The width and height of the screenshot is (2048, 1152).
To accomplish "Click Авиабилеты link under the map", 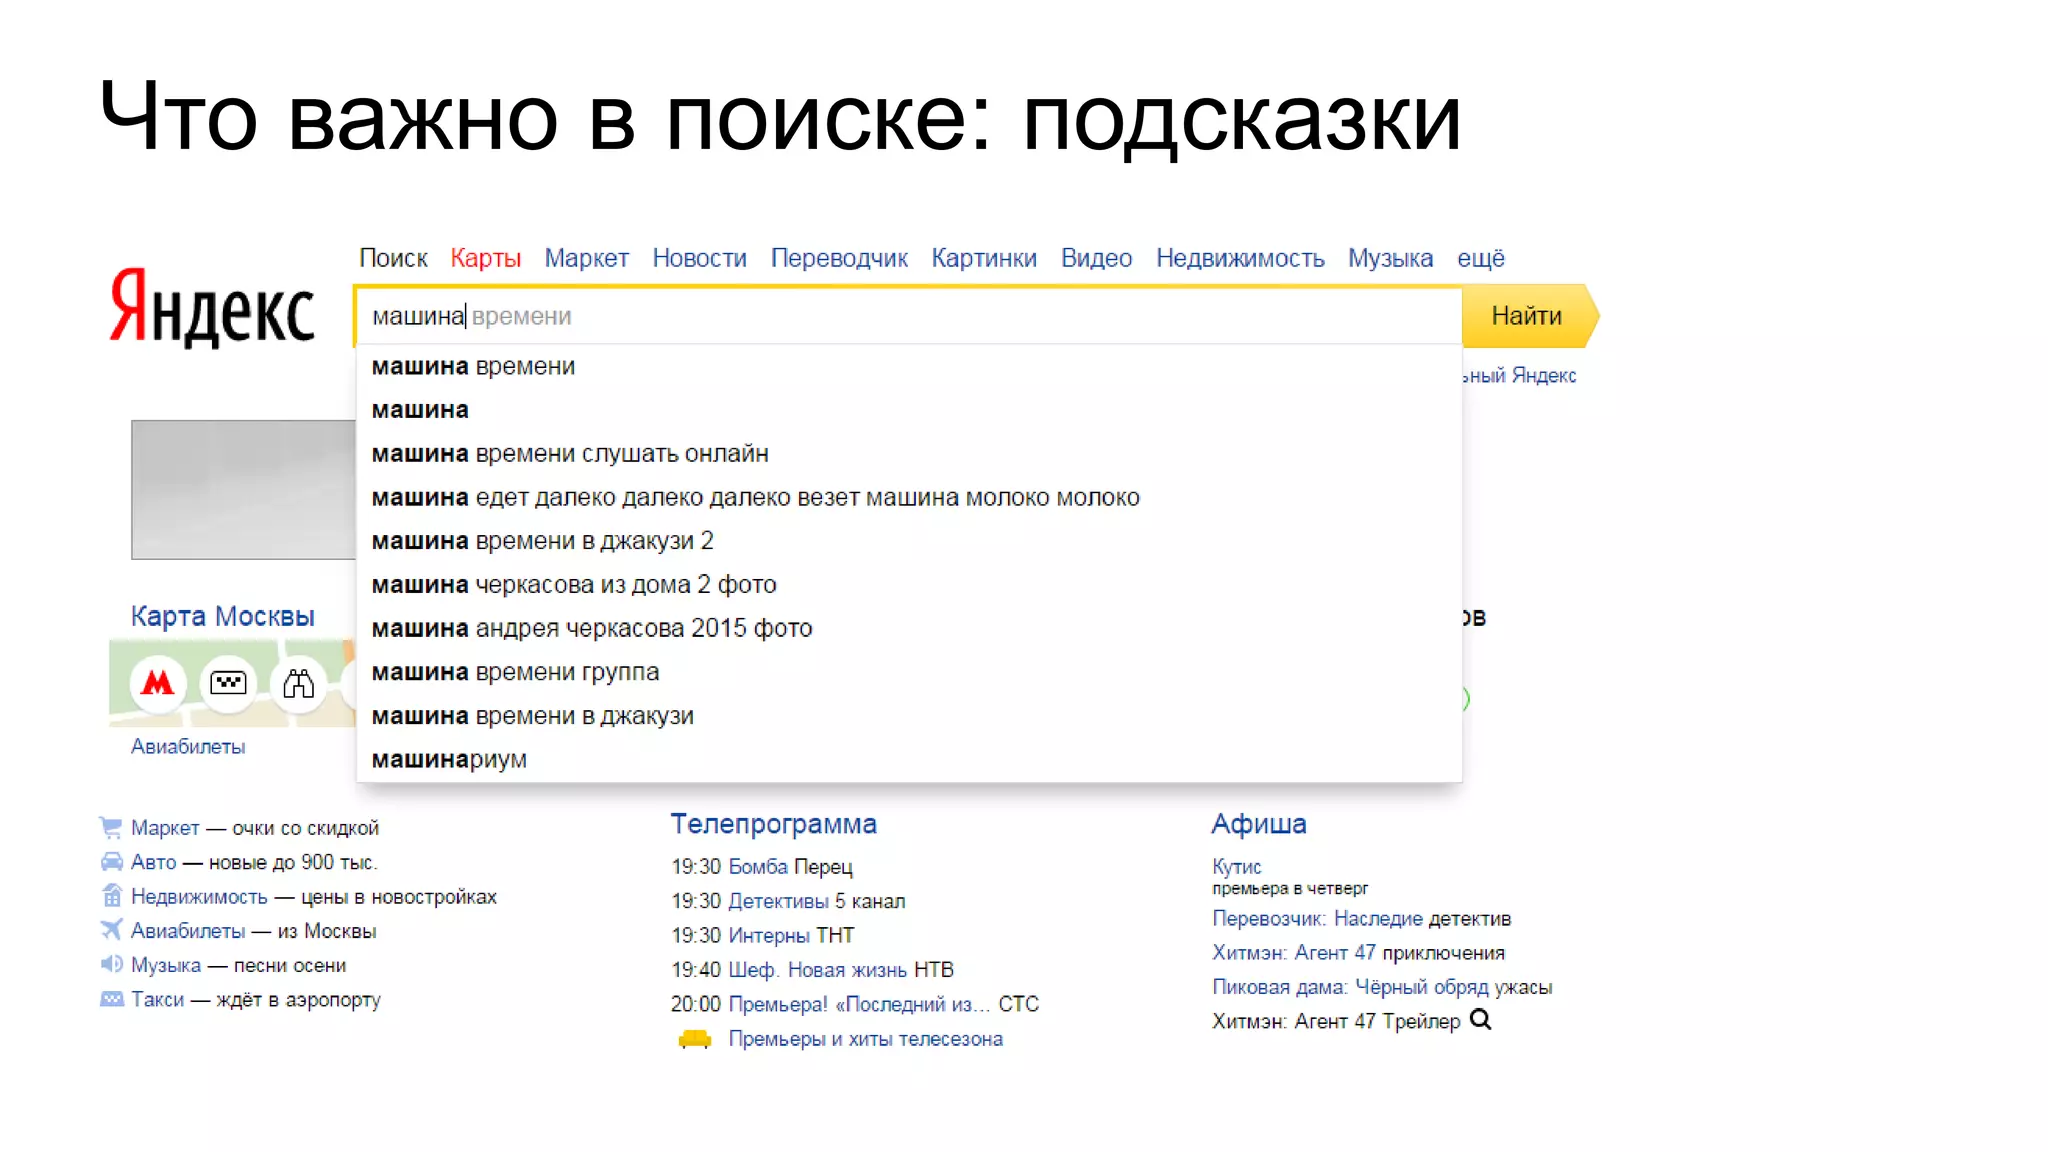I will pyautogui.click(x=188, y=747).
